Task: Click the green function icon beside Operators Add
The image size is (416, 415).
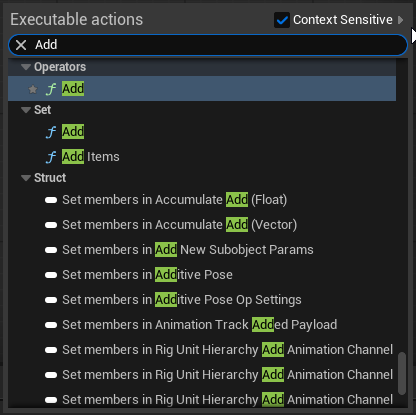Action: click(x=51, y=89)
